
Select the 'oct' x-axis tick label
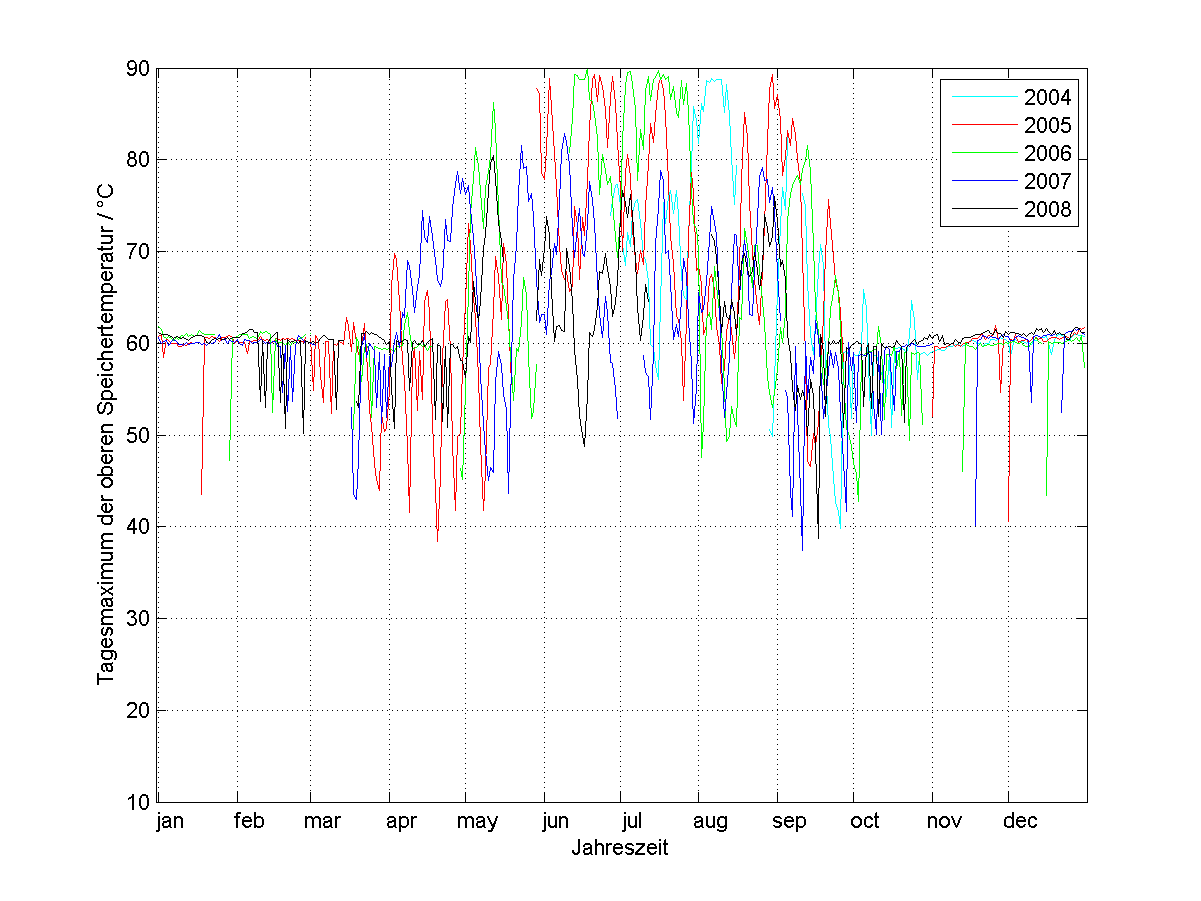click(x=865, y=822)
